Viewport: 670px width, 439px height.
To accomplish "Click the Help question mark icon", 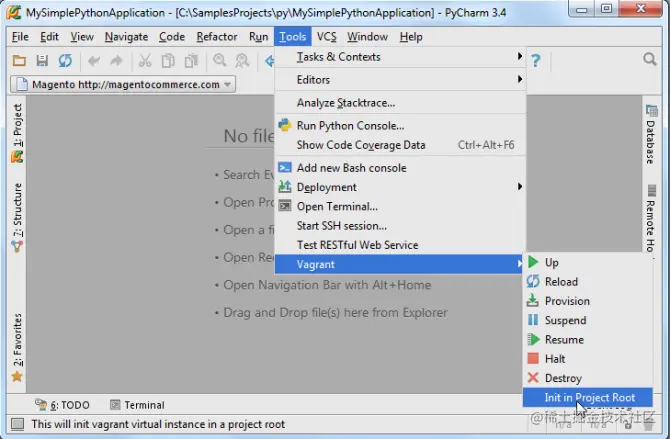I will coord(536,60).
